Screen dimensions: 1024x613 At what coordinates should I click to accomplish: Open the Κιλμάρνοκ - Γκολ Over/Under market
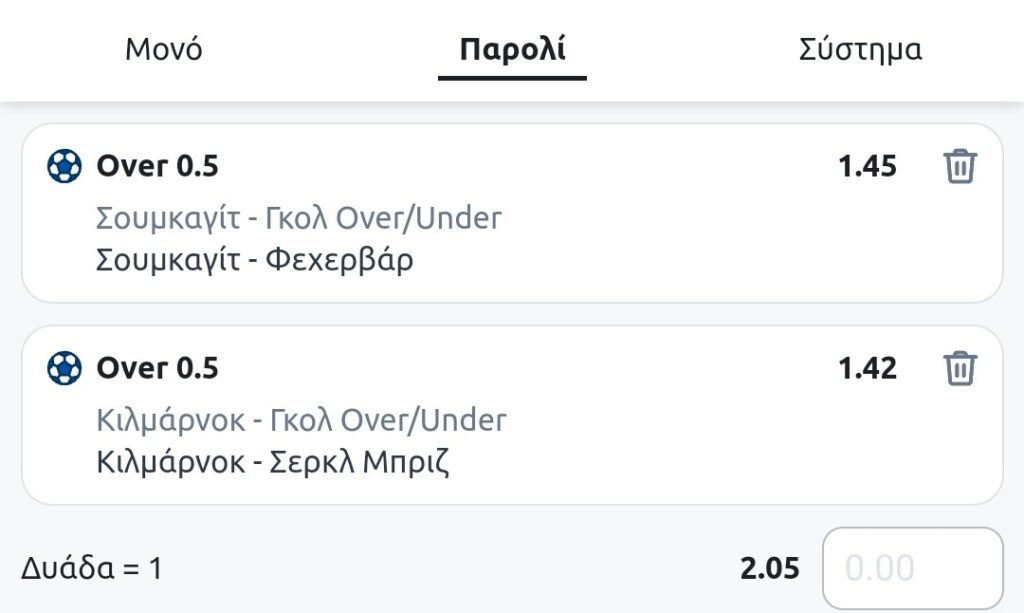pos(301,419)
